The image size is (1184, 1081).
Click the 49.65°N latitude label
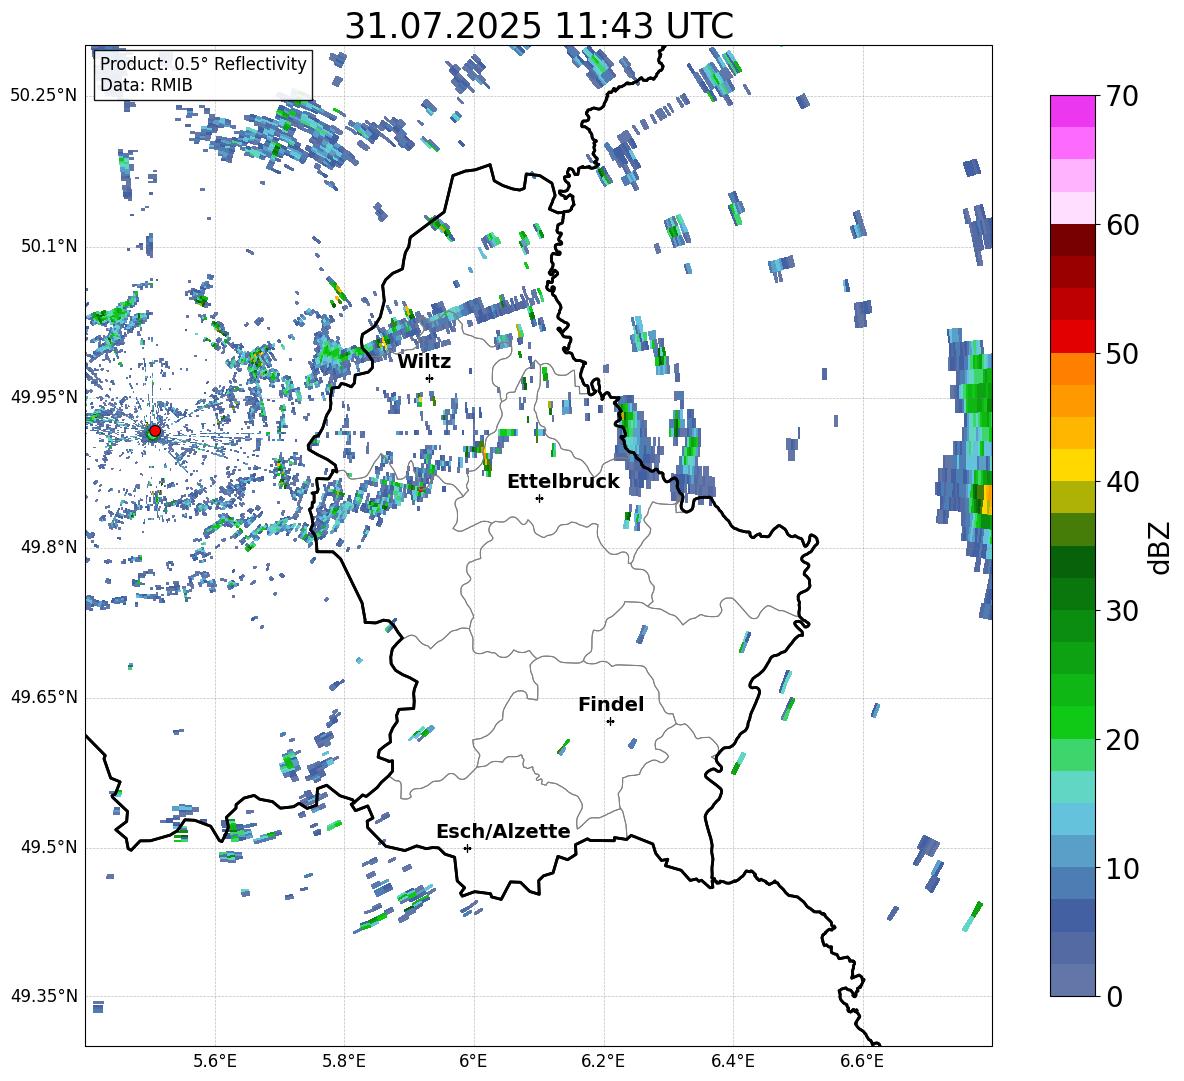tap(44, 697)
